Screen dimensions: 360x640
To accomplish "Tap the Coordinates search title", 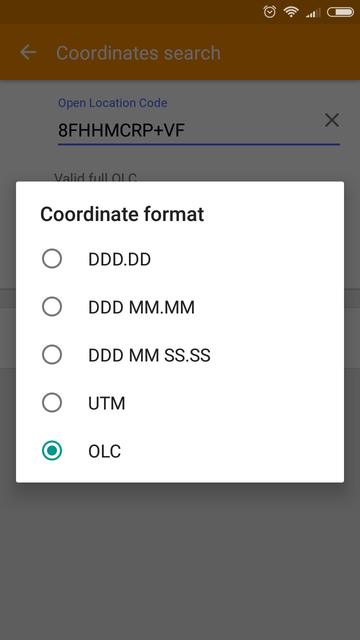I will pos(138,53).
